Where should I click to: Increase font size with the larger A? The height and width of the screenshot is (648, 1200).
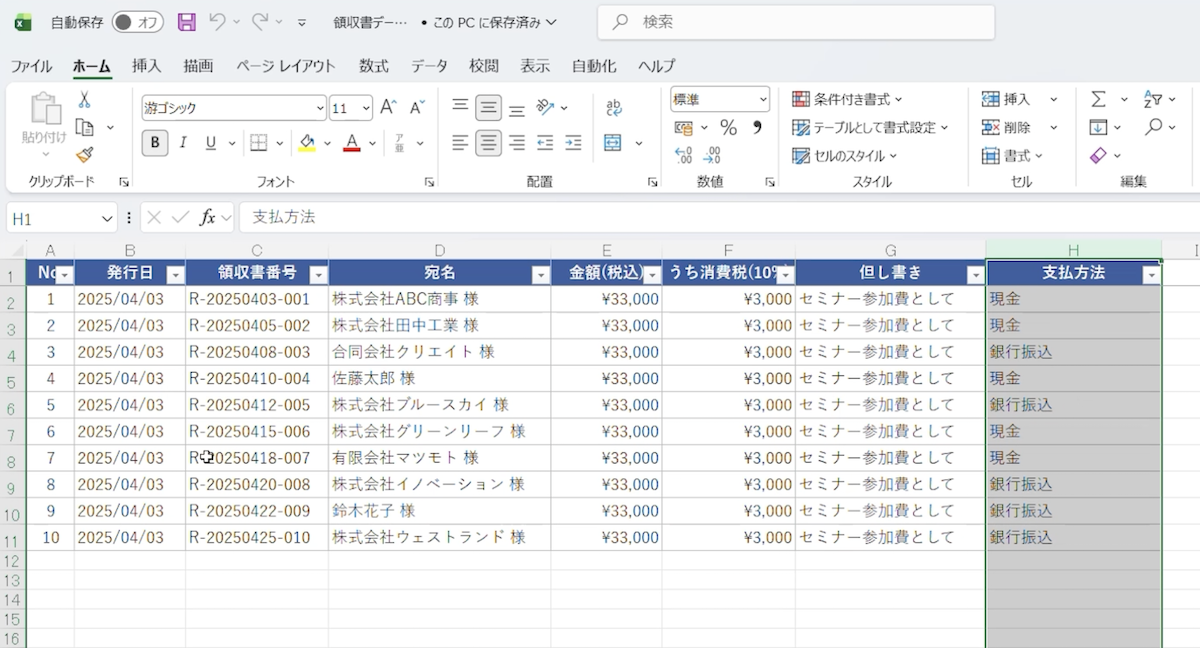pyautogui.click(x=388, y=107)
